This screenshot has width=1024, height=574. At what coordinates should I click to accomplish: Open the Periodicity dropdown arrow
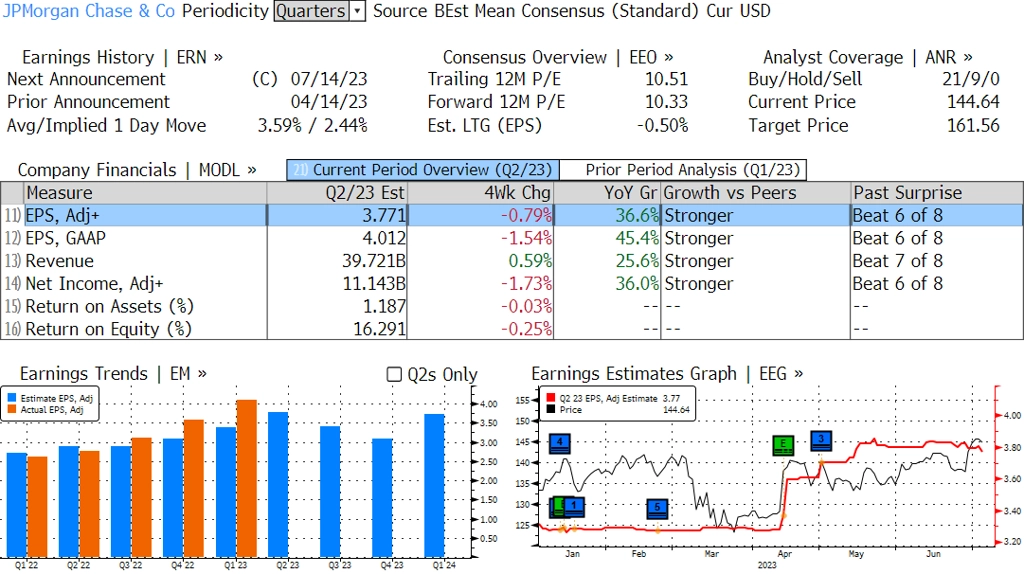358,11
